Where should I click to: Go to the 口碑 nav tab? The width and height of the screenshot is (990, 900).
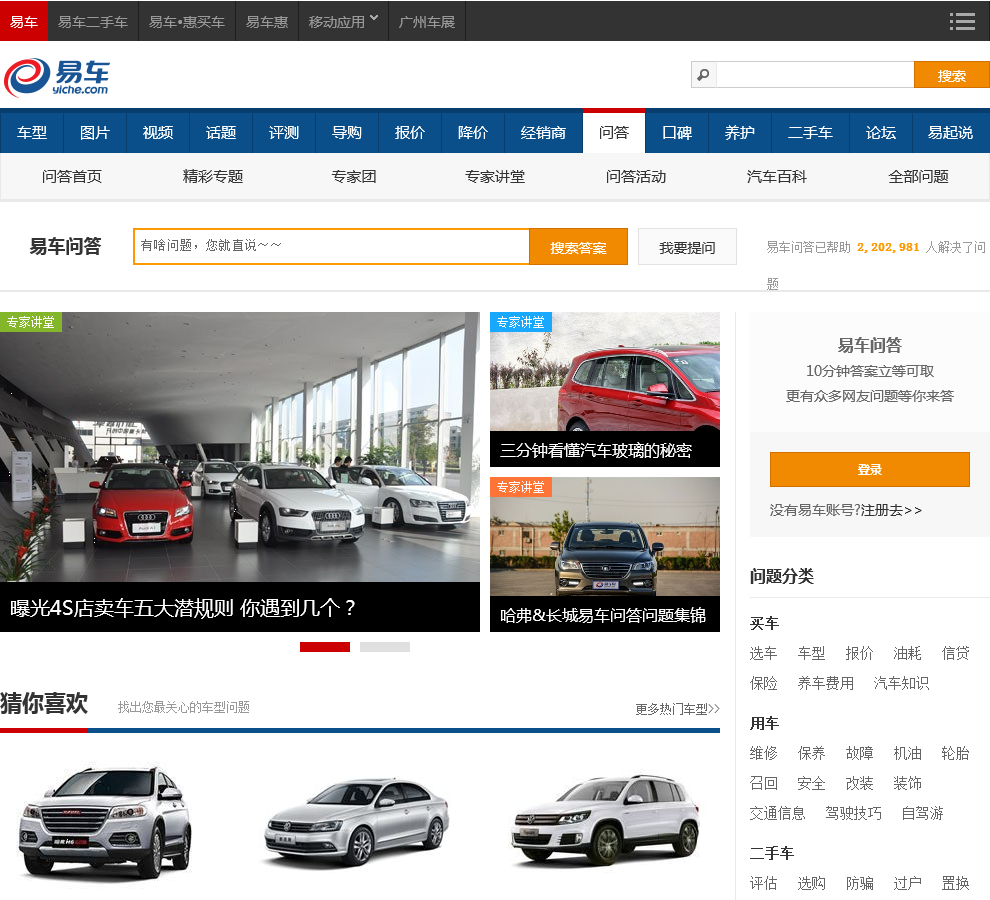pos(677,133)
